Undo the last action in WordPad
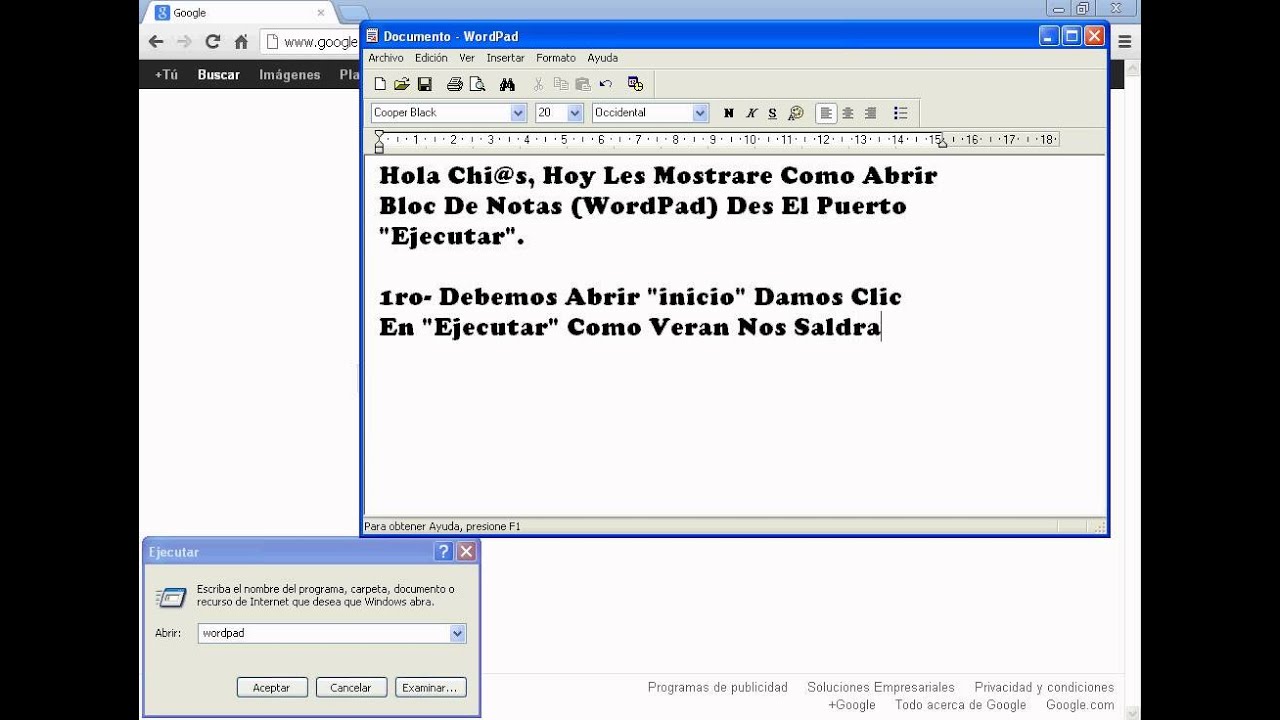Screen dimensions: 1280x720 605,84
